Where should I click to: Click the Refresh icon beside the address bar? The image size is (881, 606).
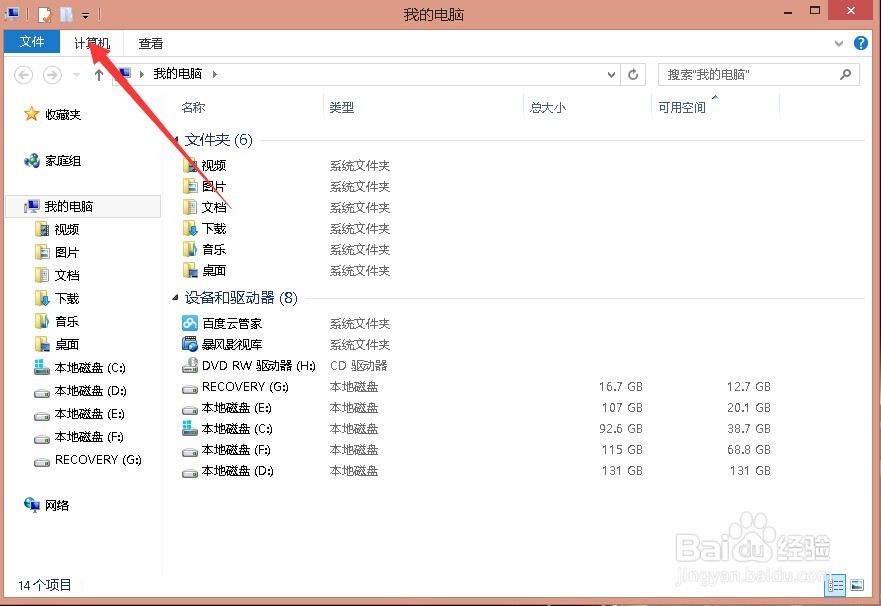pos(633,74)
